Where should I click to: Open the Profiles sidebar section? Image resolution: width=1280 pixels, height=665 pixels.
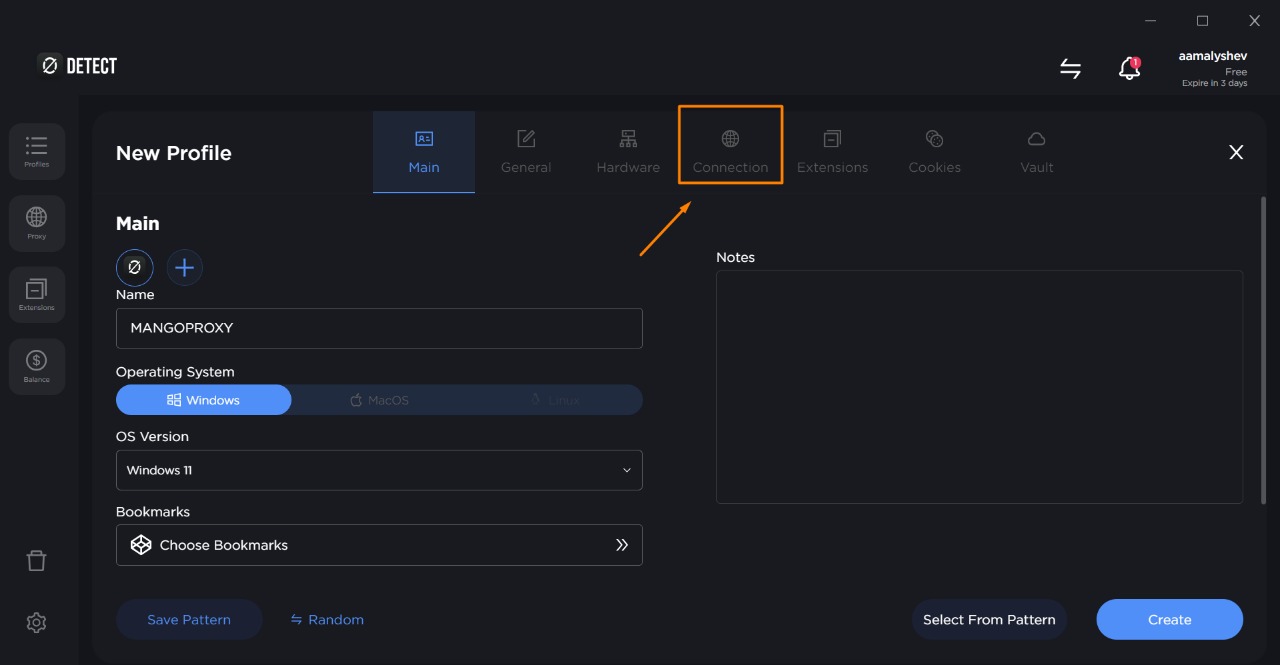pos(37,152)
